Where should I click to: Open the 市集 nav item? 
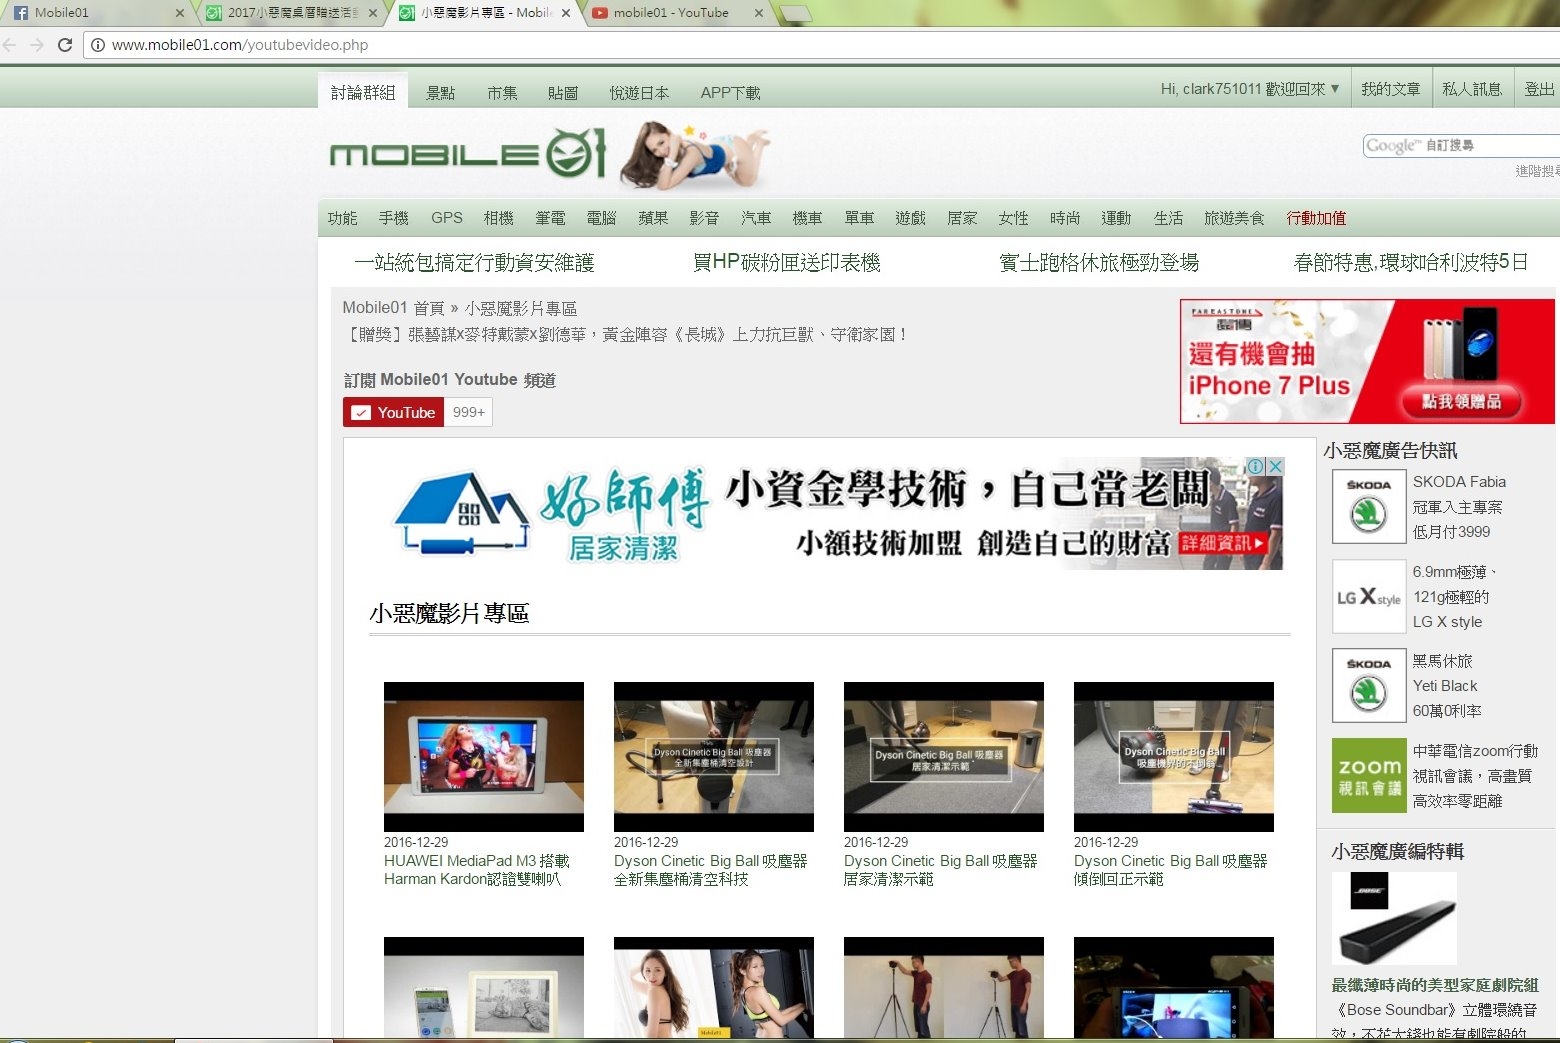tap(502, 93)
